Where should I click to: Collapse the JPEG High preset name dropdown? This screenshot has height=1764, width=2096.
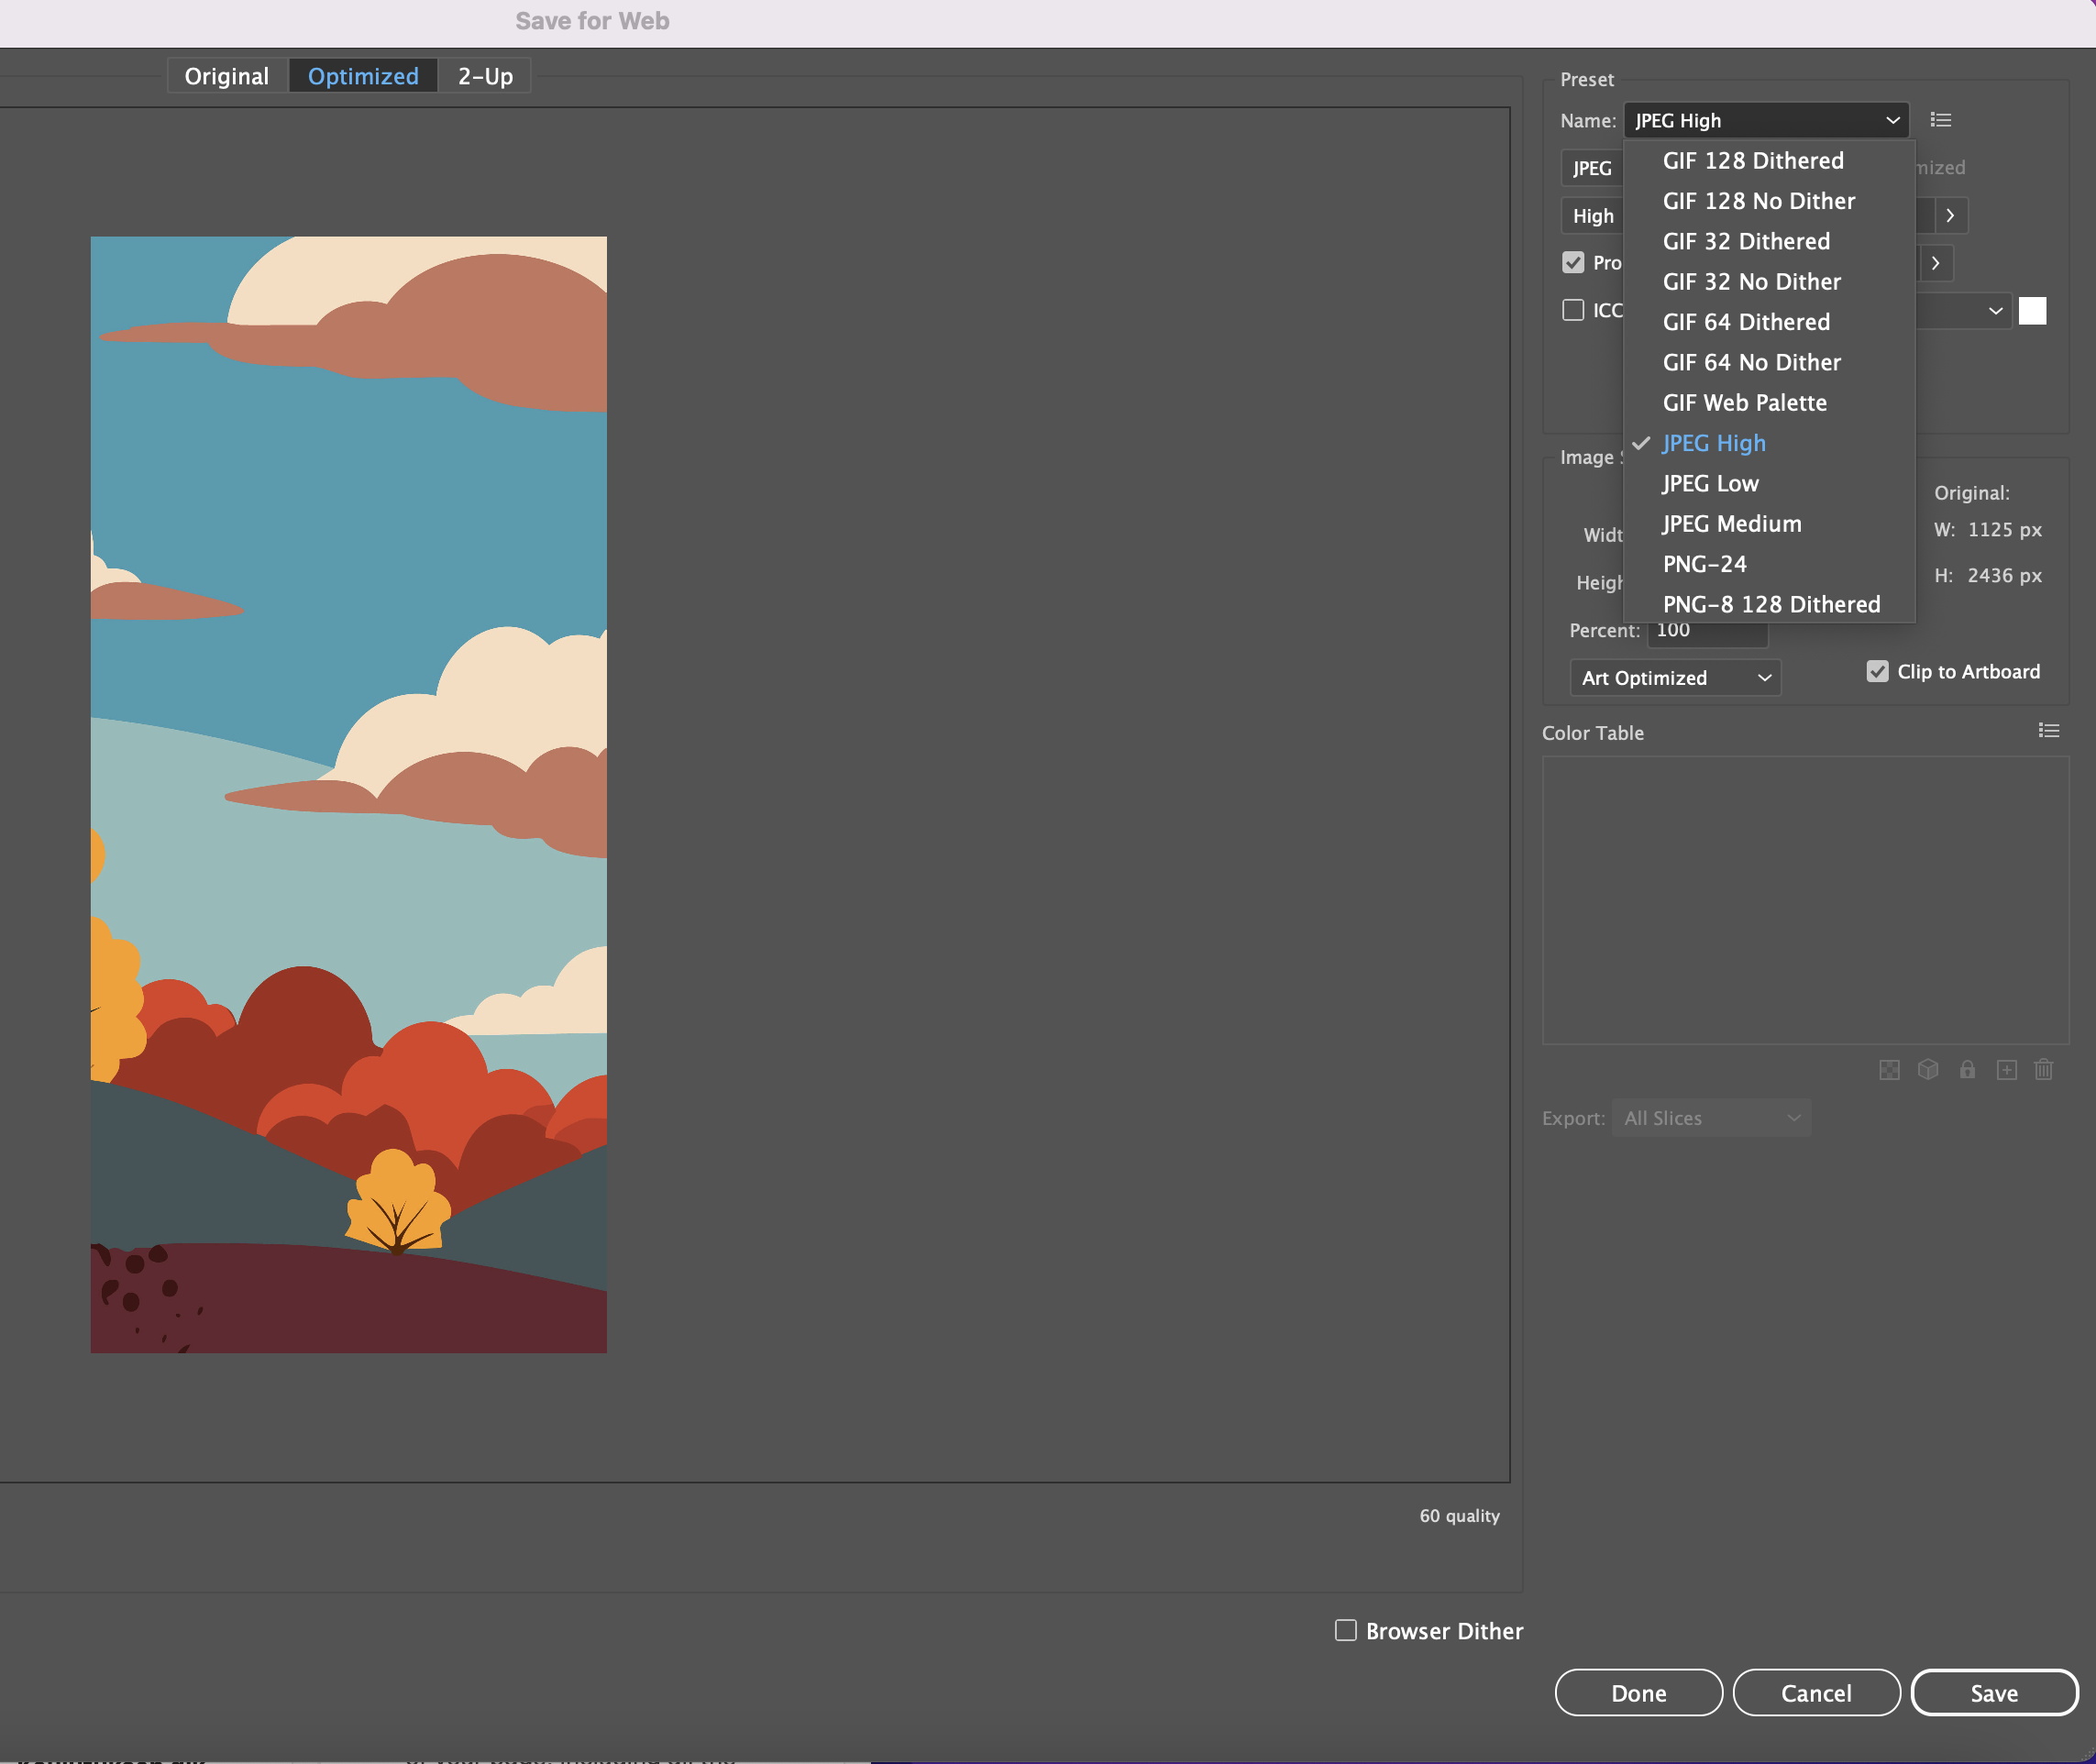coord(1766,120)
